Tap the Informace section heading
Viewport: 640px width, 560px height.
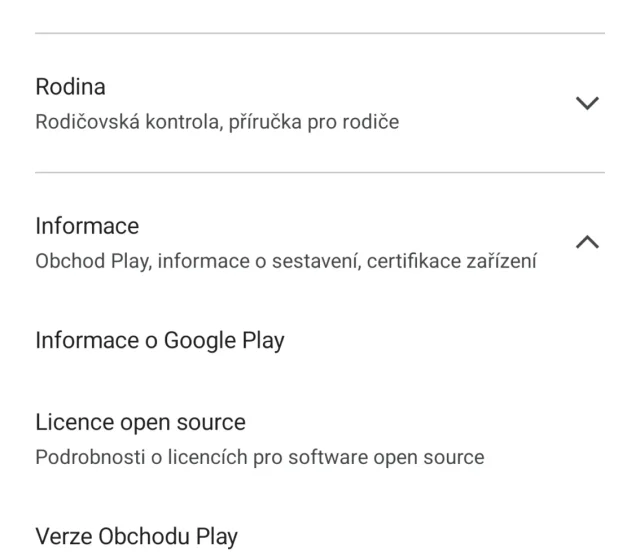(86, 225)
